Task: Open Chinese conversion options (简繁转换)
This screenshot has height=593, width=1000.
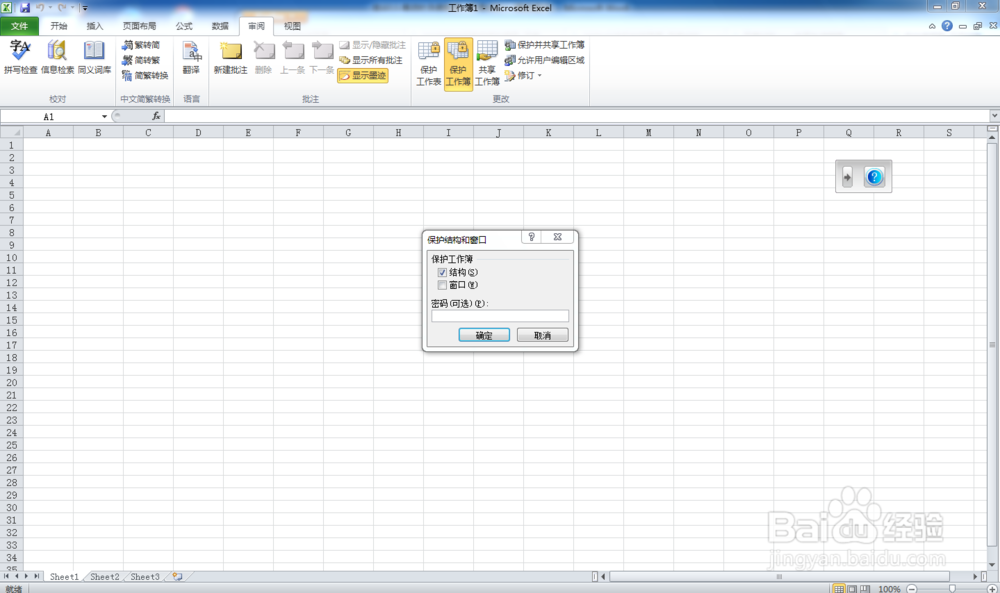Action: click(x=145, y=75)
